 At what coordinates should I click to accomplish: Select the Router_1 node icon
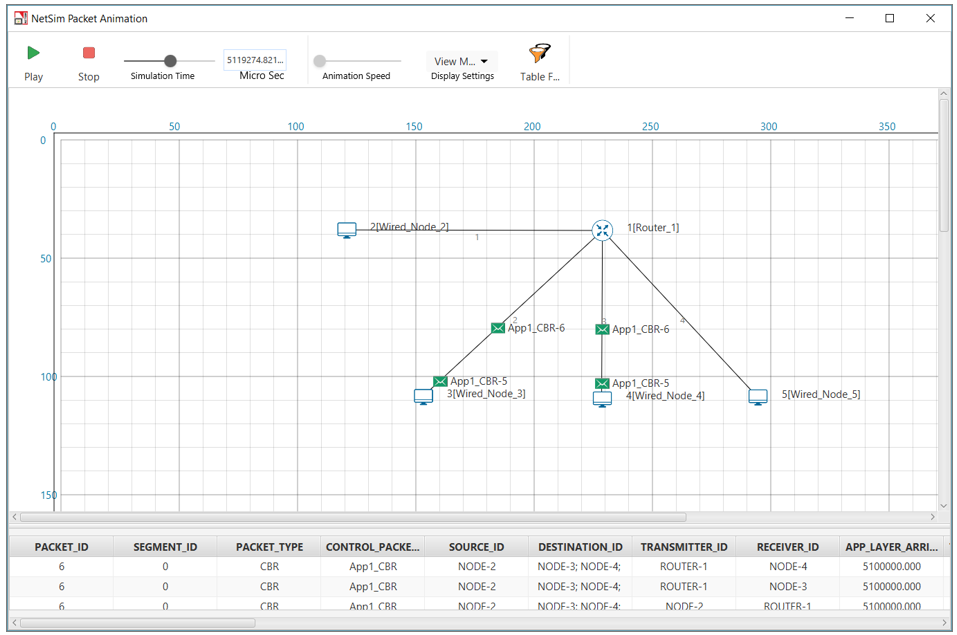point(602,230)
